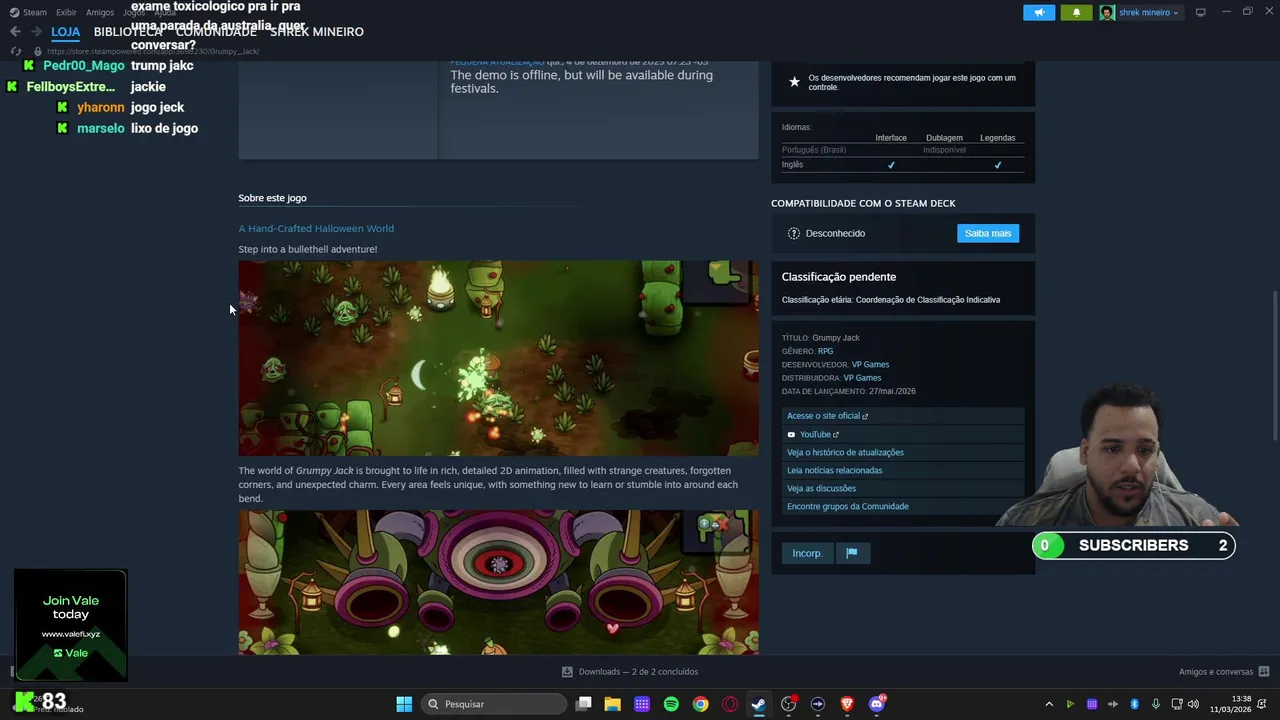Click the Incorp. button
Image resolution: width=1280 pixels, height=720 pixels.
tap(807, 553)
